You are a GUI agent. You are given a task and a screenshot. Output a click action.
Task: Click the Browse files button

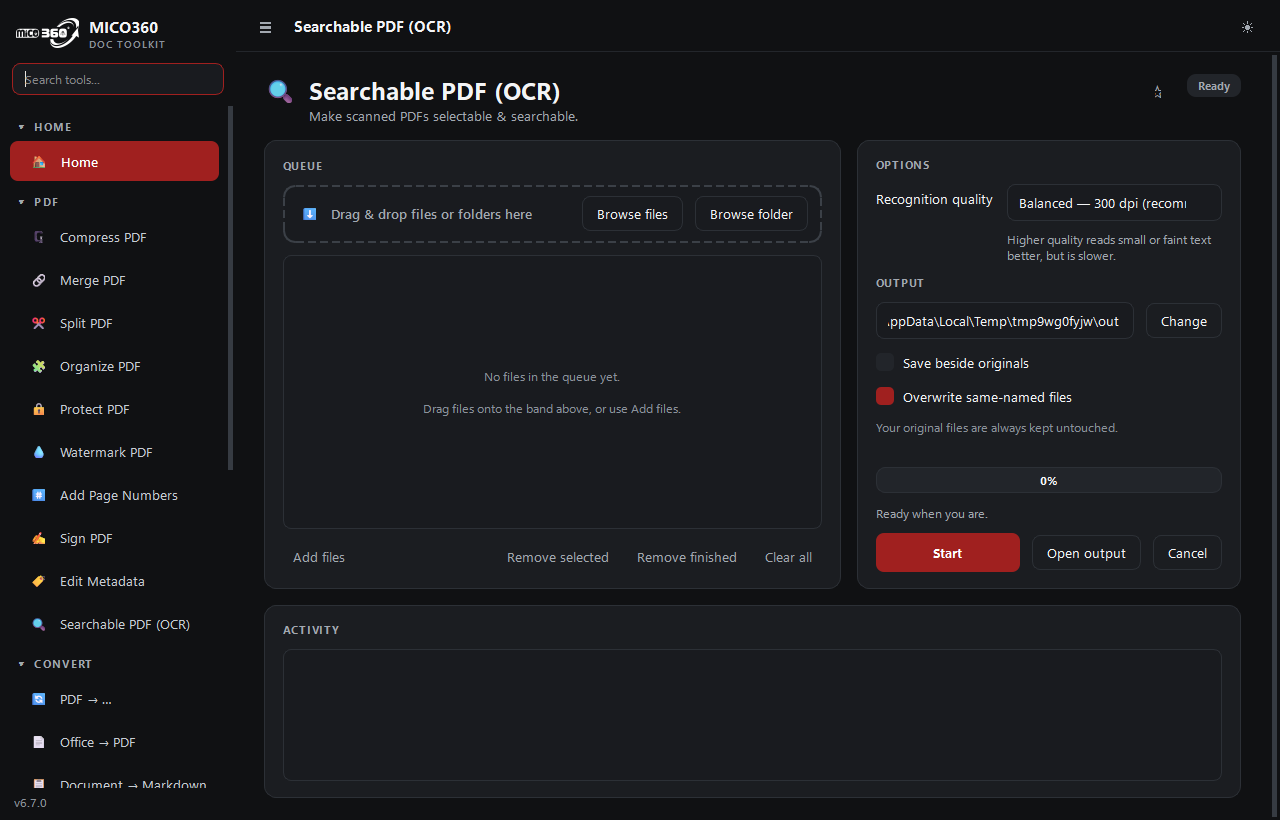632,214
